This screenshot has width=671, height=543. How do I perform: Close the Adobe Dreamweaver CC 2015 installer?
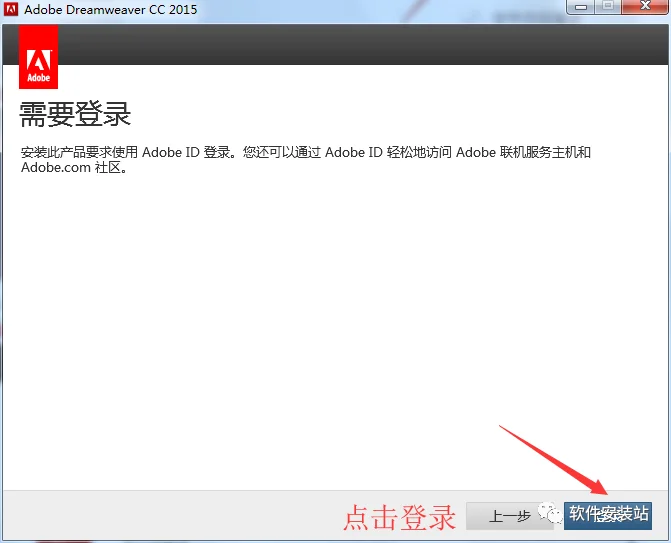pos(645,6)
